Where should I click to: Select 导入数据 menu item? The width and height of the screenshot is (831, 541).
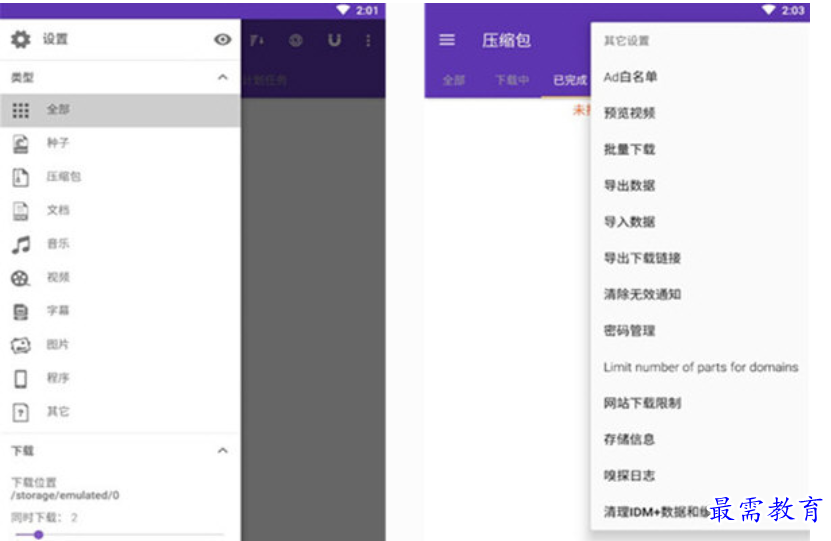630,221
